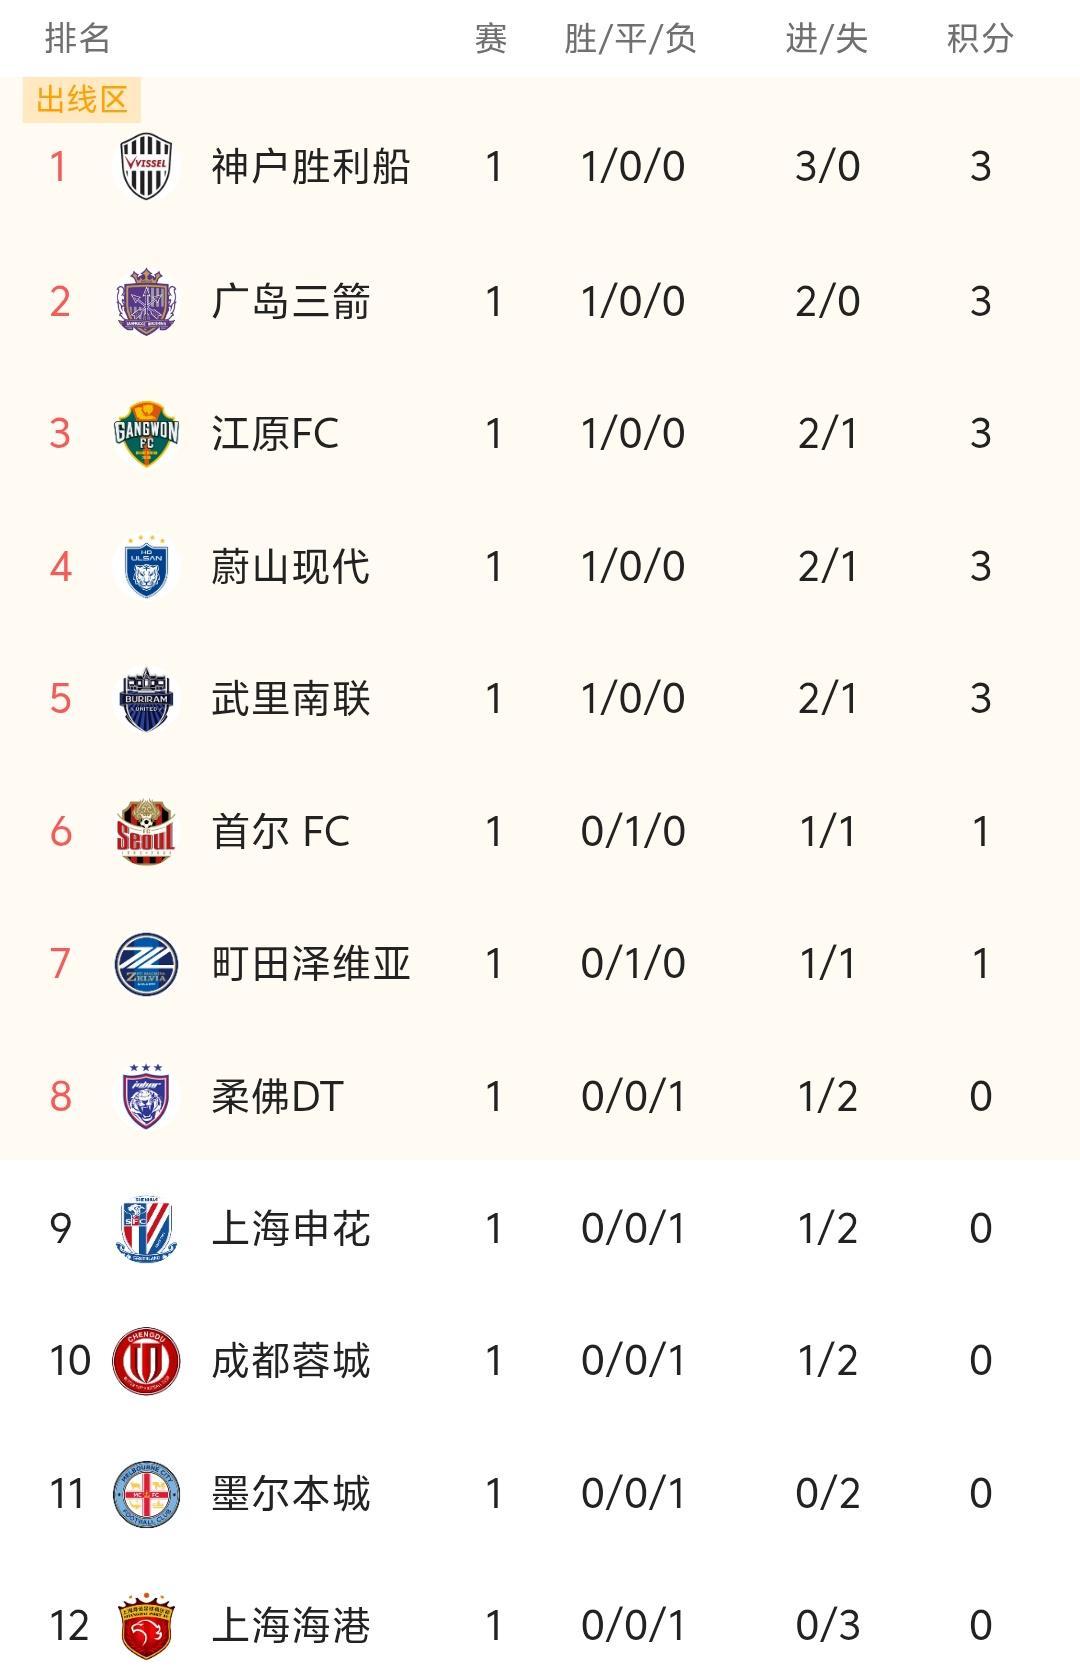1080x1679 pixels.
Task: Open the Ulsan HD tiger crest
Action: (146, 567)
